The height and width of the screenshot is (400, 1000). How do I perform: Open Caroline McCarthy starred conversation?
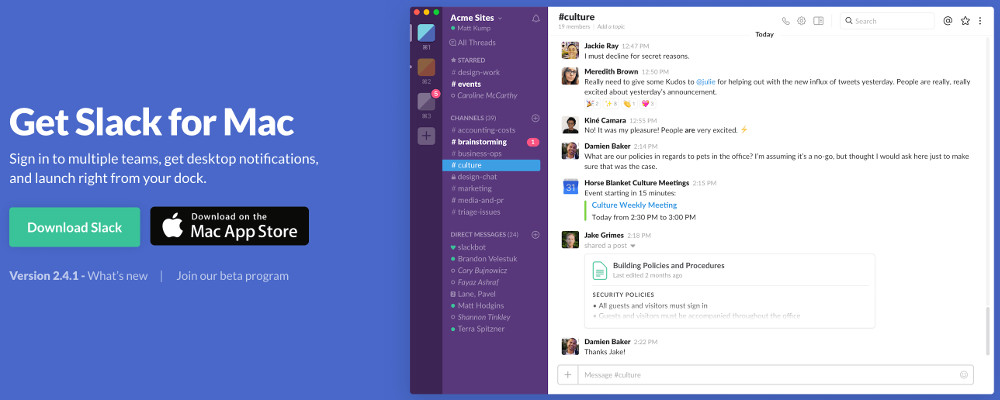click(x=484, y=96)
